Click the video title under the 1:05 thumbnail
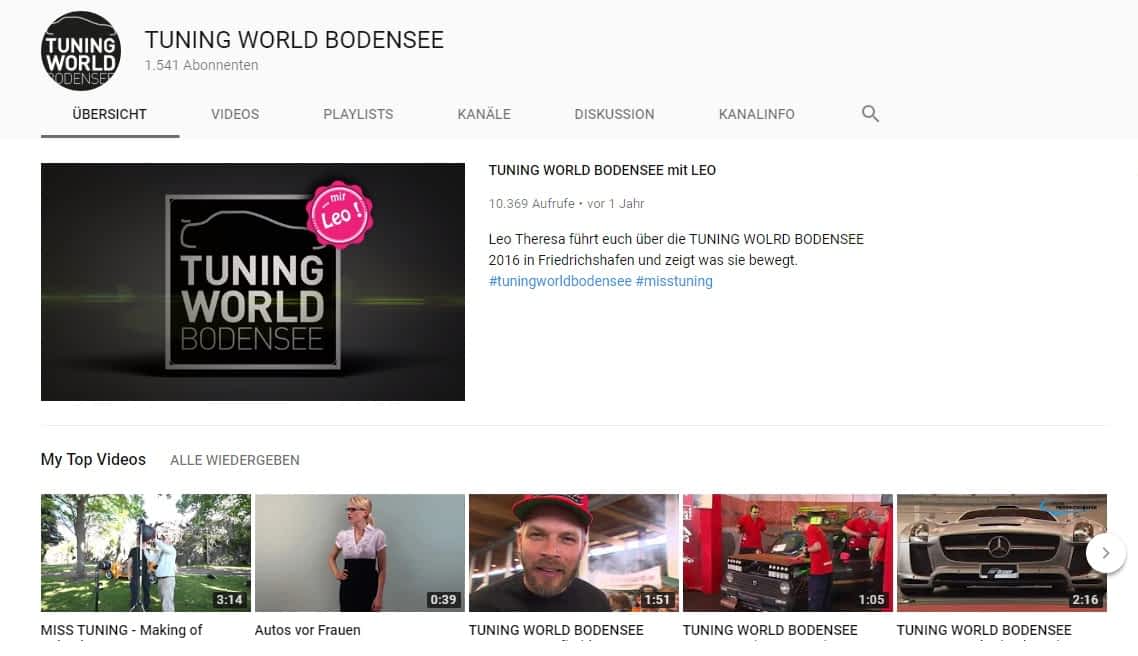Viewport: 1138px width, 656px height. click(x=770, y=630)
